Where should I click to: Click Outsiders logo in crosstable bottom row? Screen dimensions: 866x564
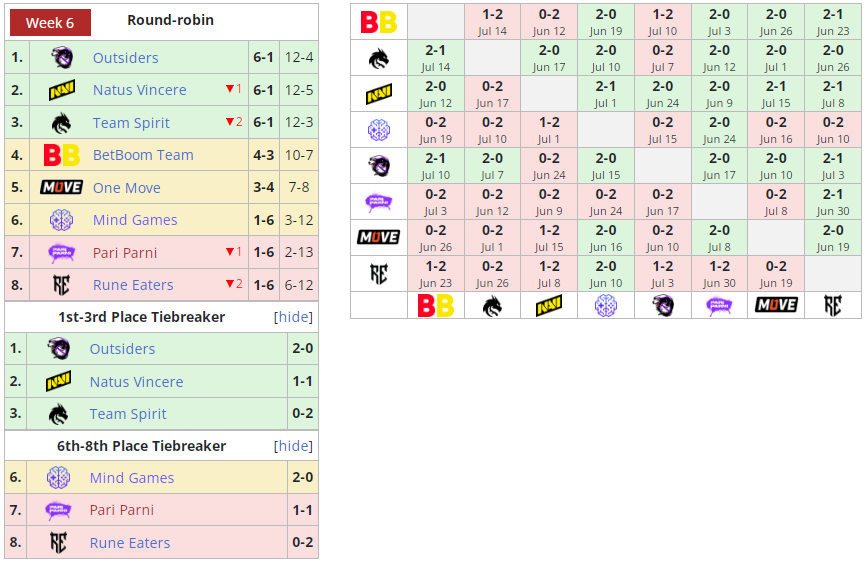pyautogui.click(x=662, y=305)
